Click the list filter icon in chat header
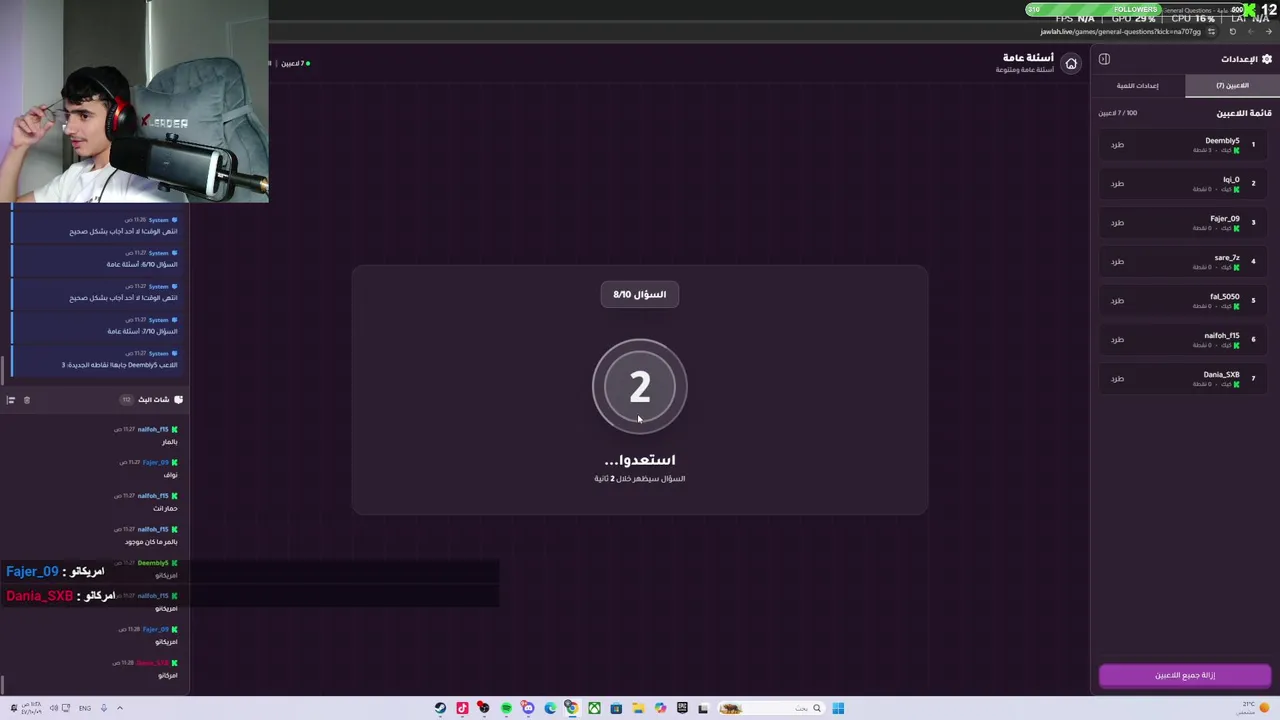This screenshot has height=720, width=1280. click(x=11, y=400)
